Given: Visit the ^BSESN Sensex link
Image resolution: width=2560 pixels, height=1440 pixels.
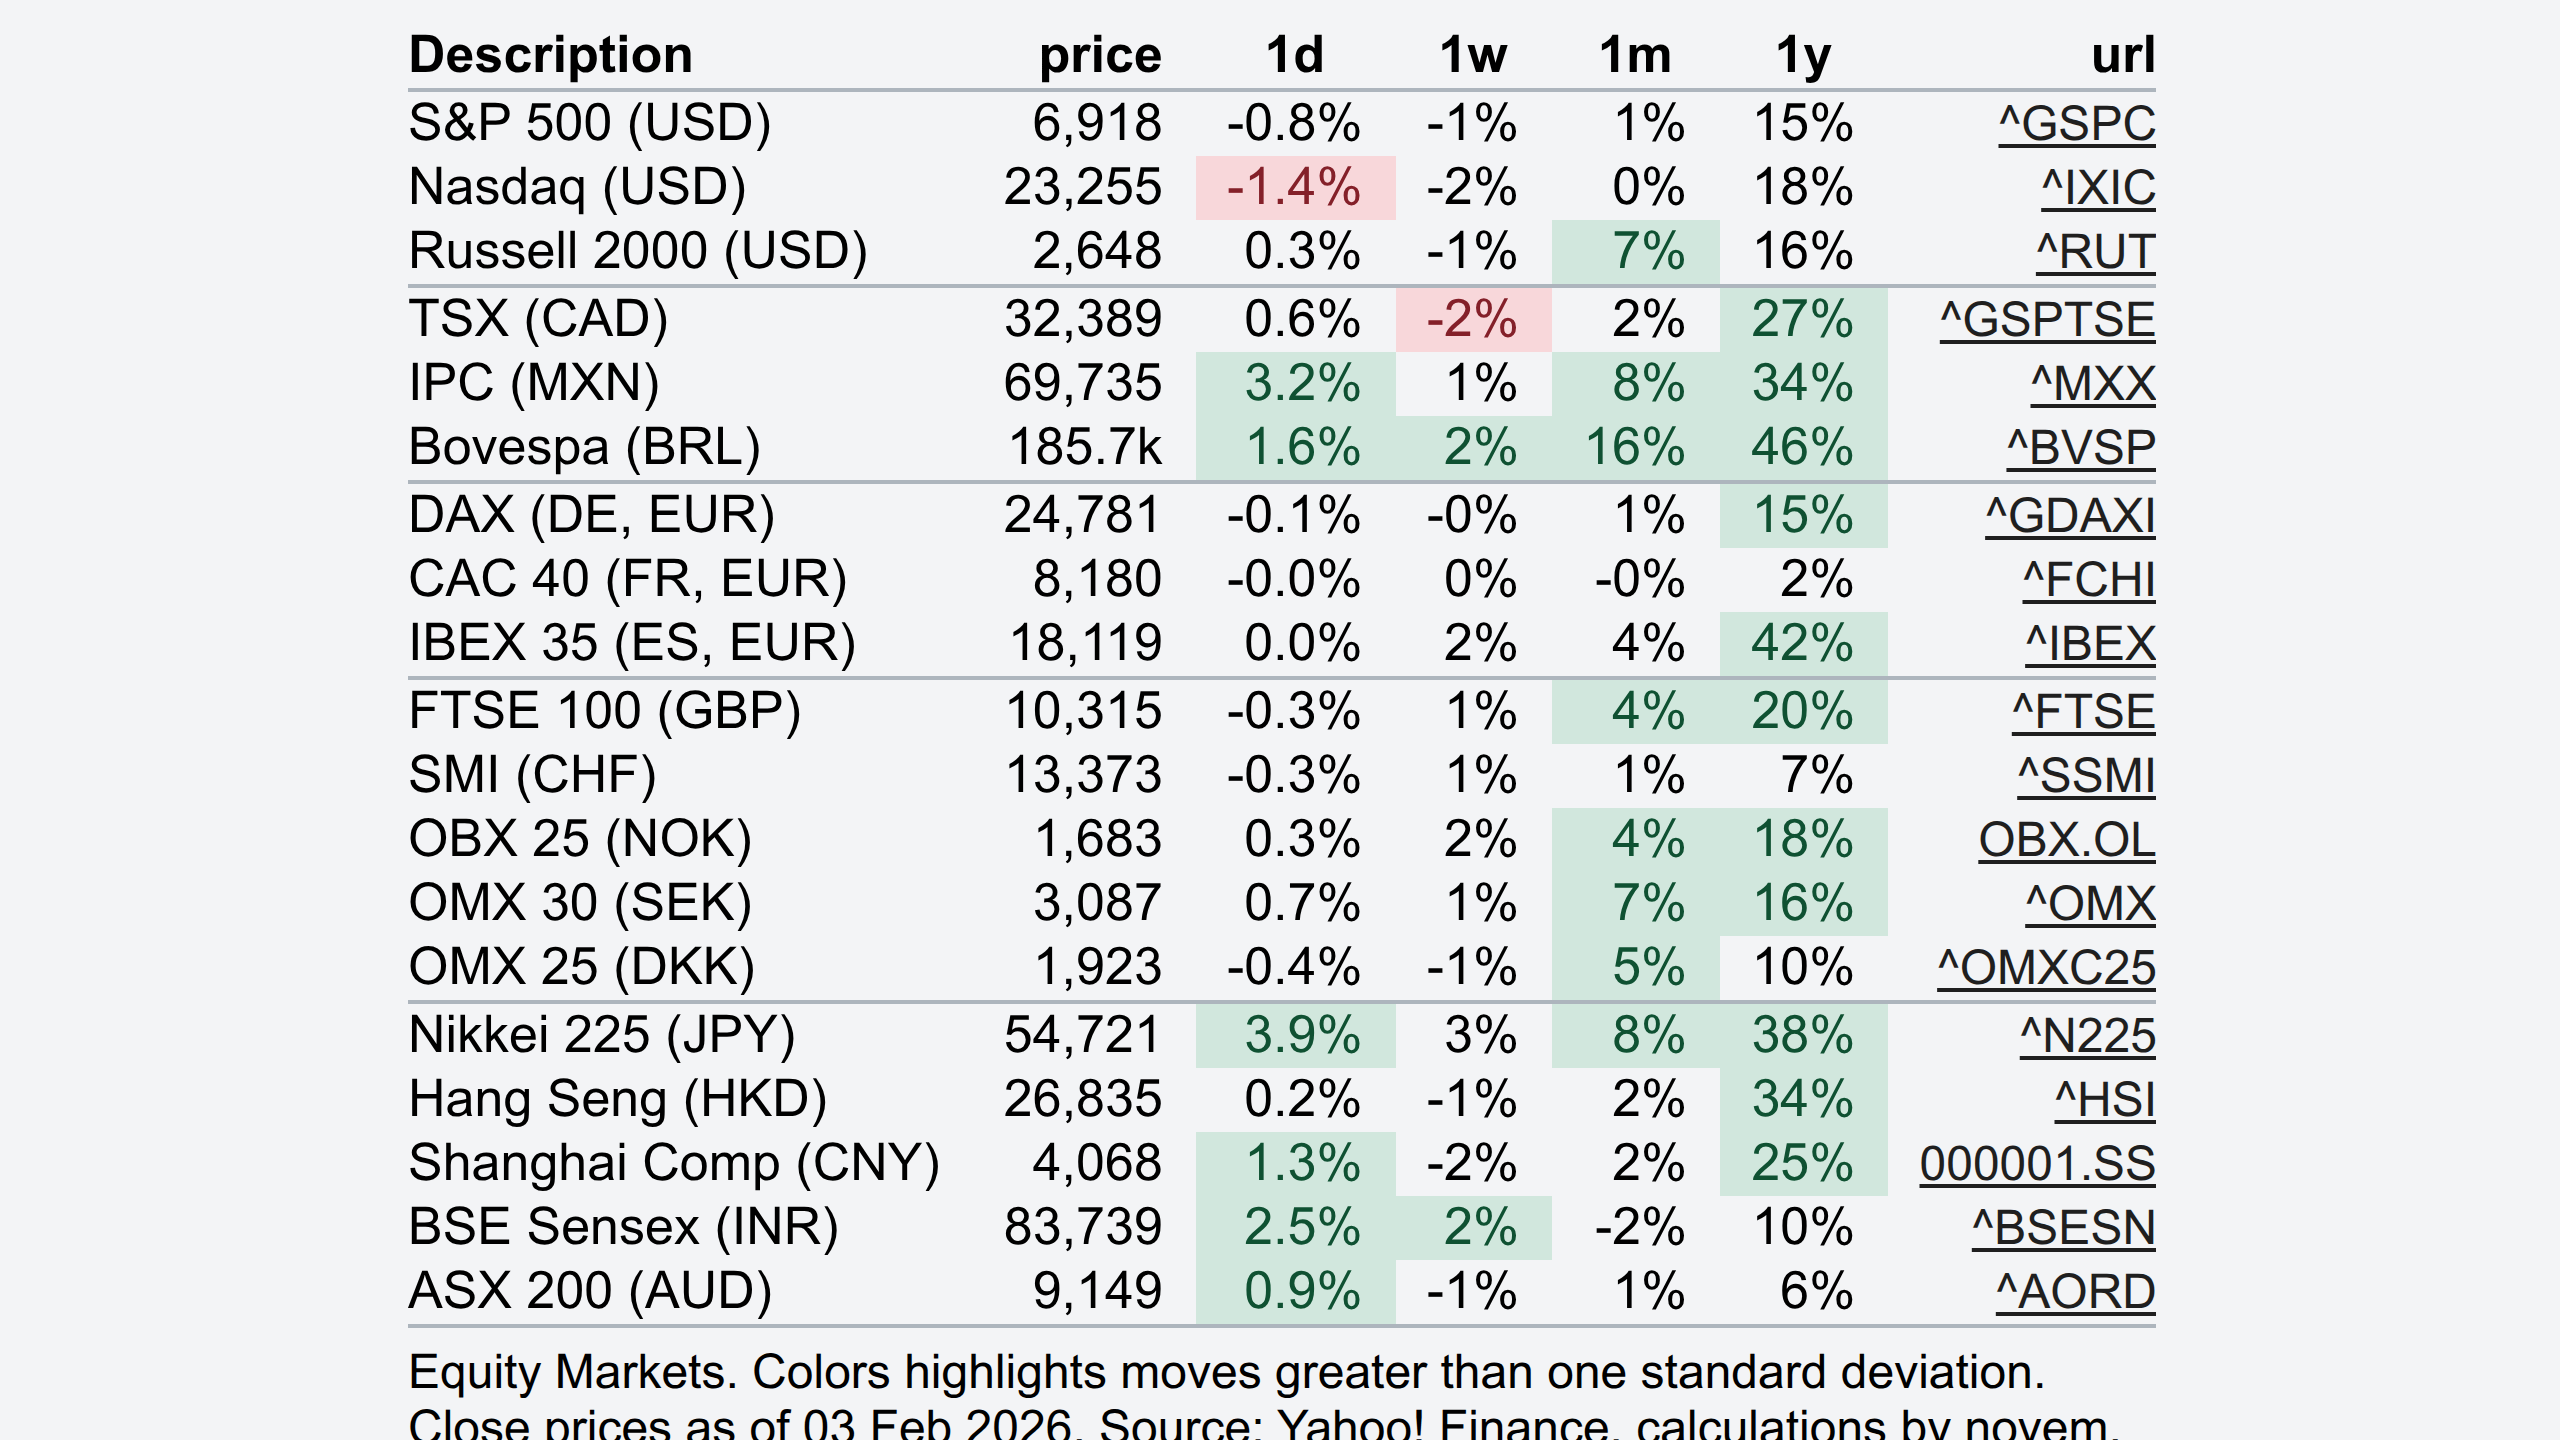Looking at the screenshot, I should click(x=2064, y=1228).
